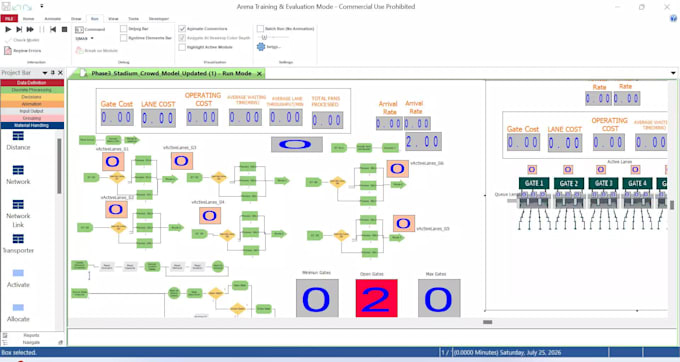The height and width of the screenshot is (362, 680).
Task: Select the Distance module in Project Bar
Action: 18,140
